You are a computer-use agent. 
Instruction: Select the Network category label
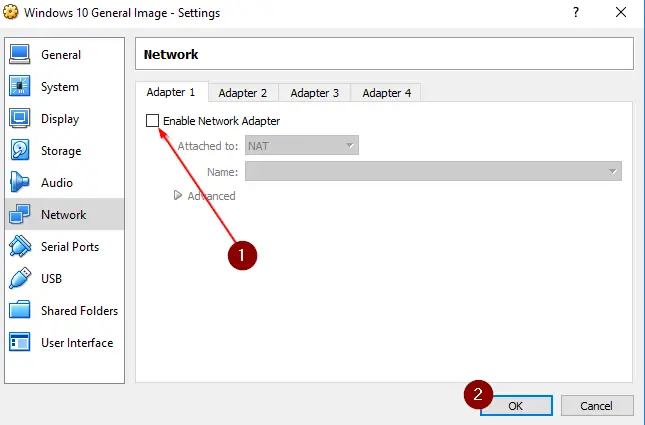coord(63,215)
